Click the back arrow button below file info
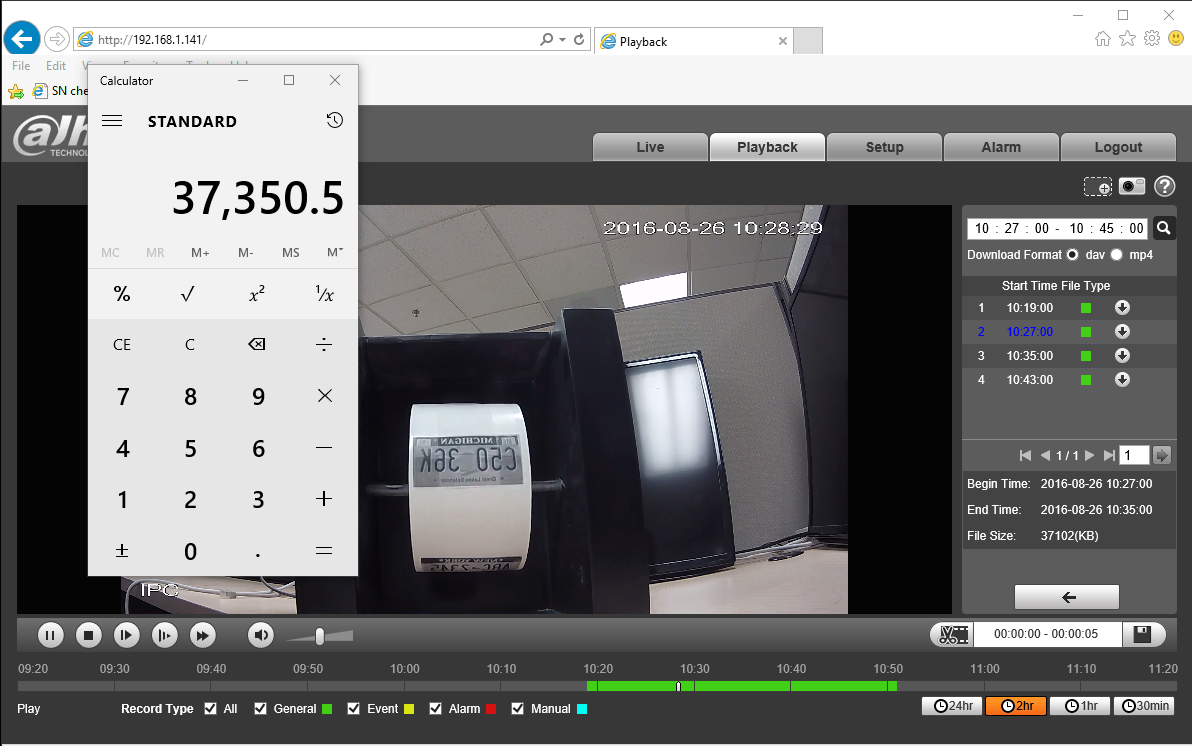The width and height of the screenshot is (1192, 746). coord(1067,597)
